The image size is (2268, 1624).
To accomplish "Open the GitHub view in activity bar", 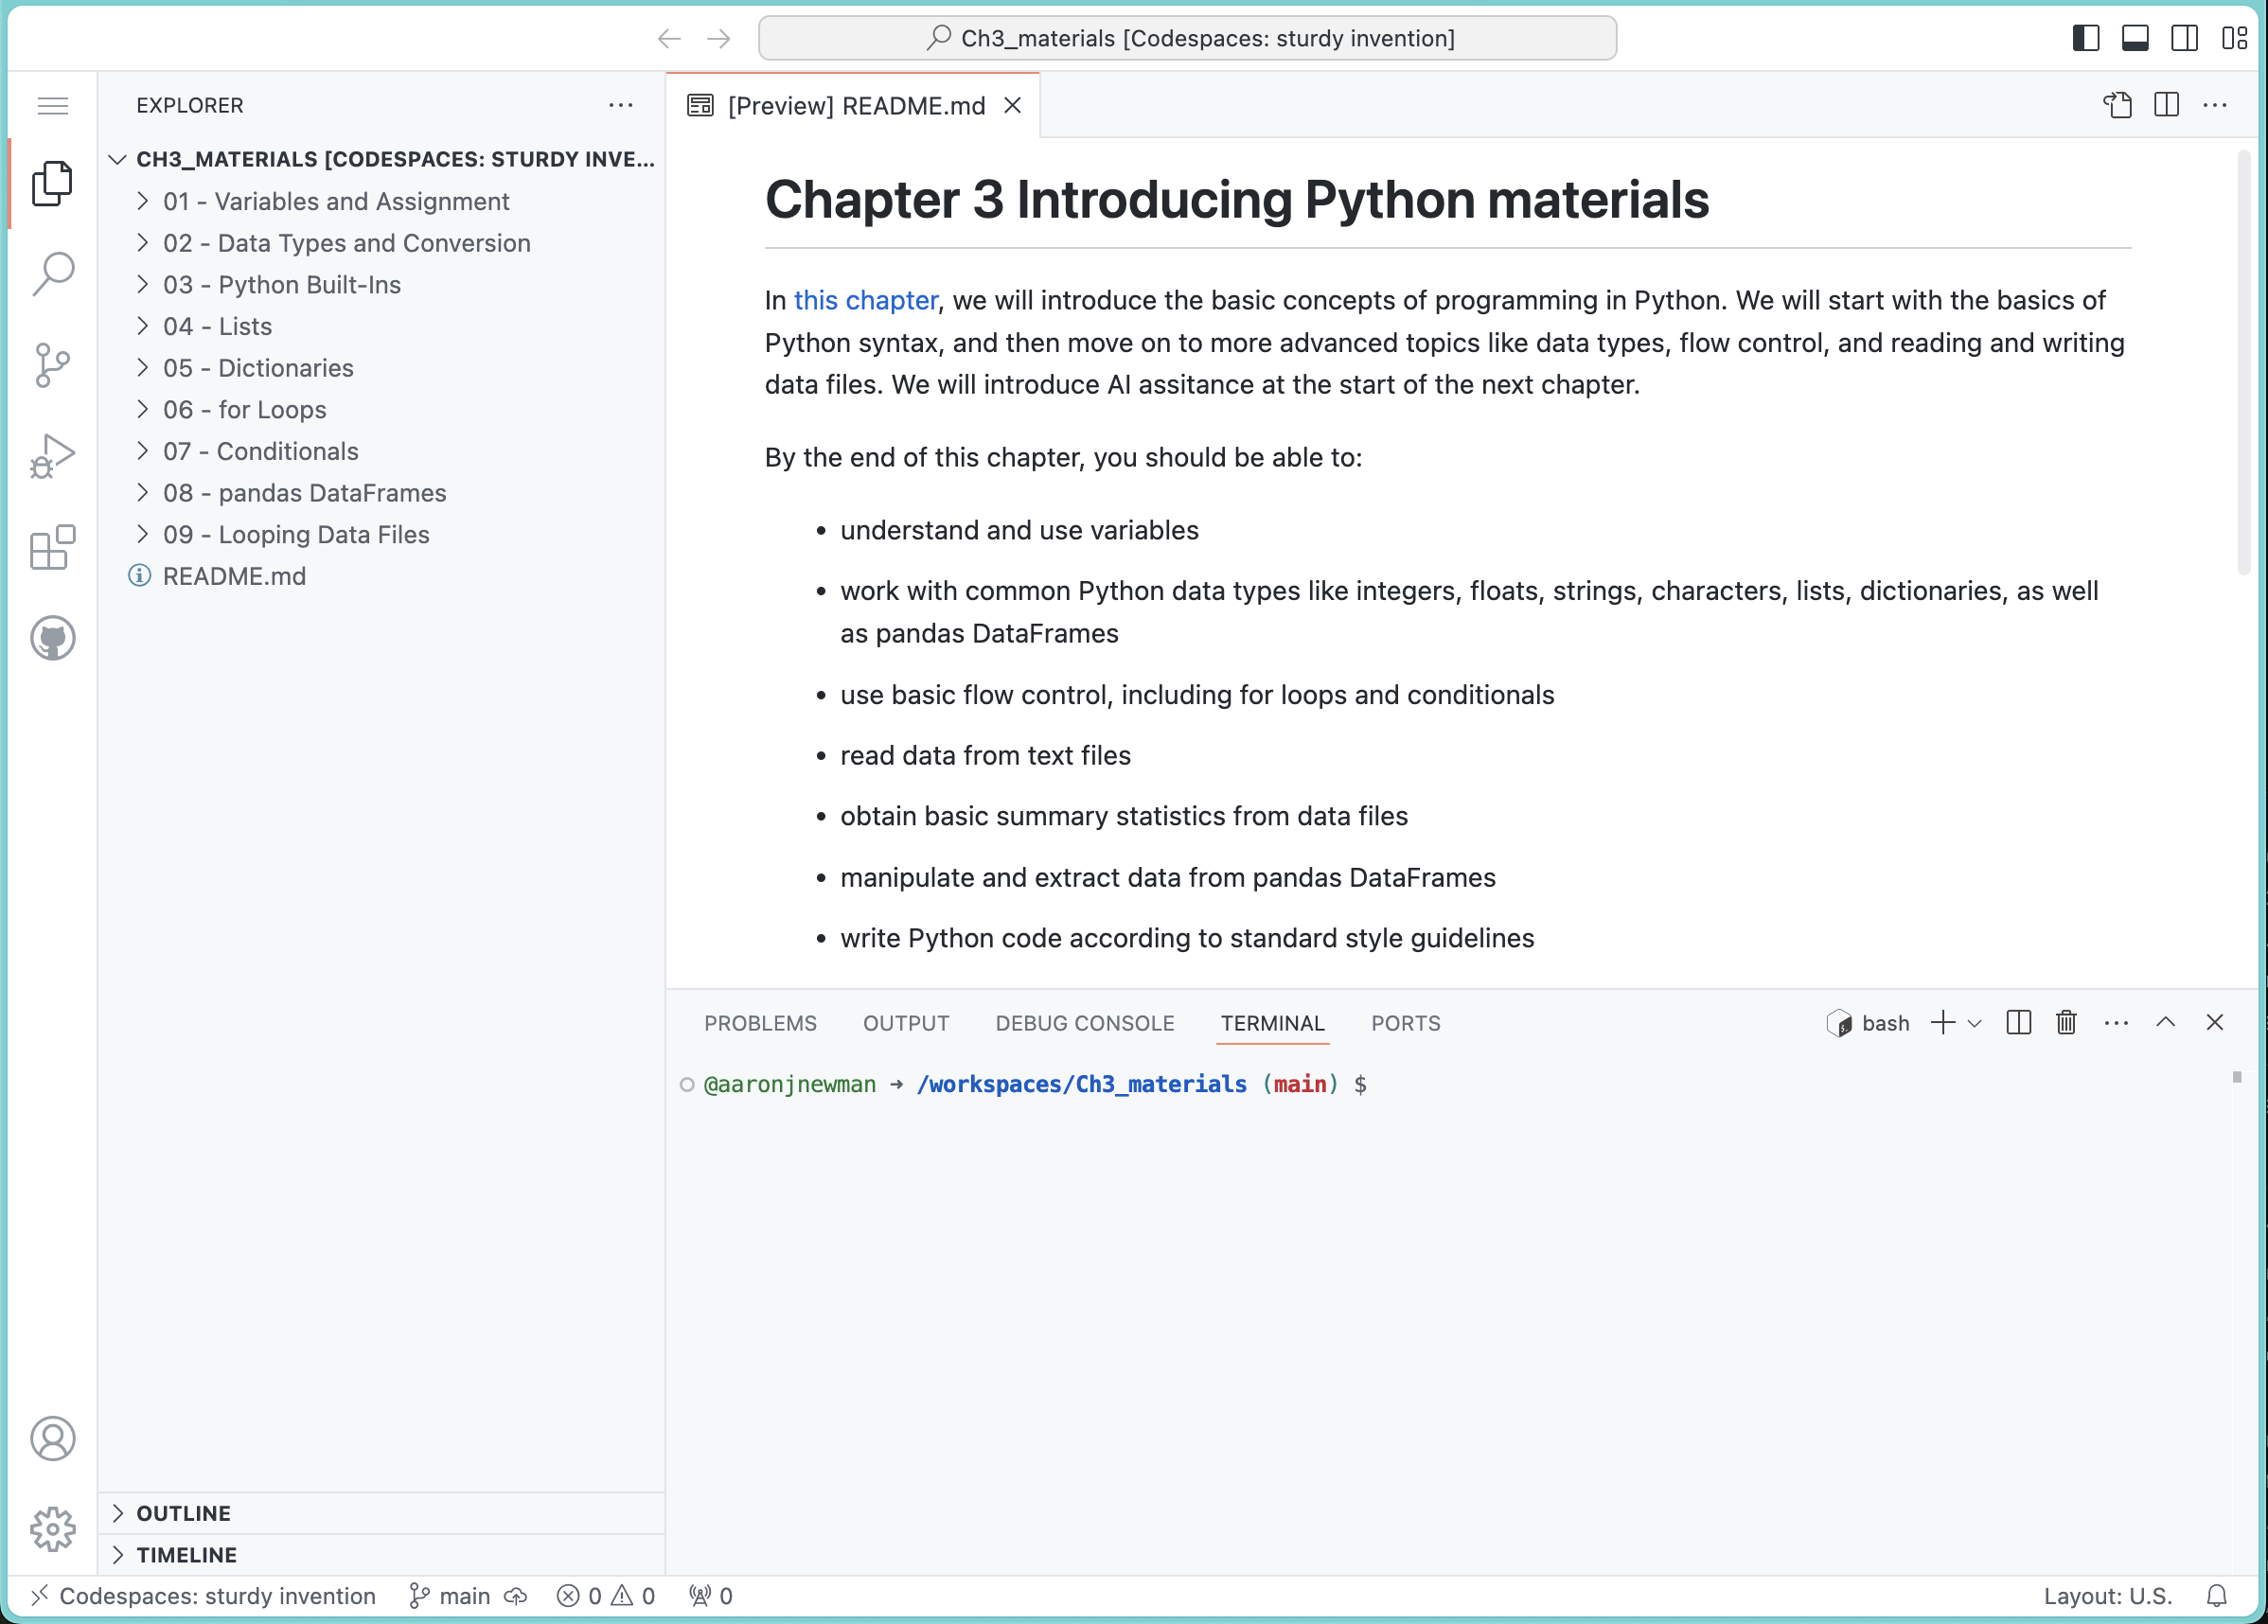I will 53,638.
